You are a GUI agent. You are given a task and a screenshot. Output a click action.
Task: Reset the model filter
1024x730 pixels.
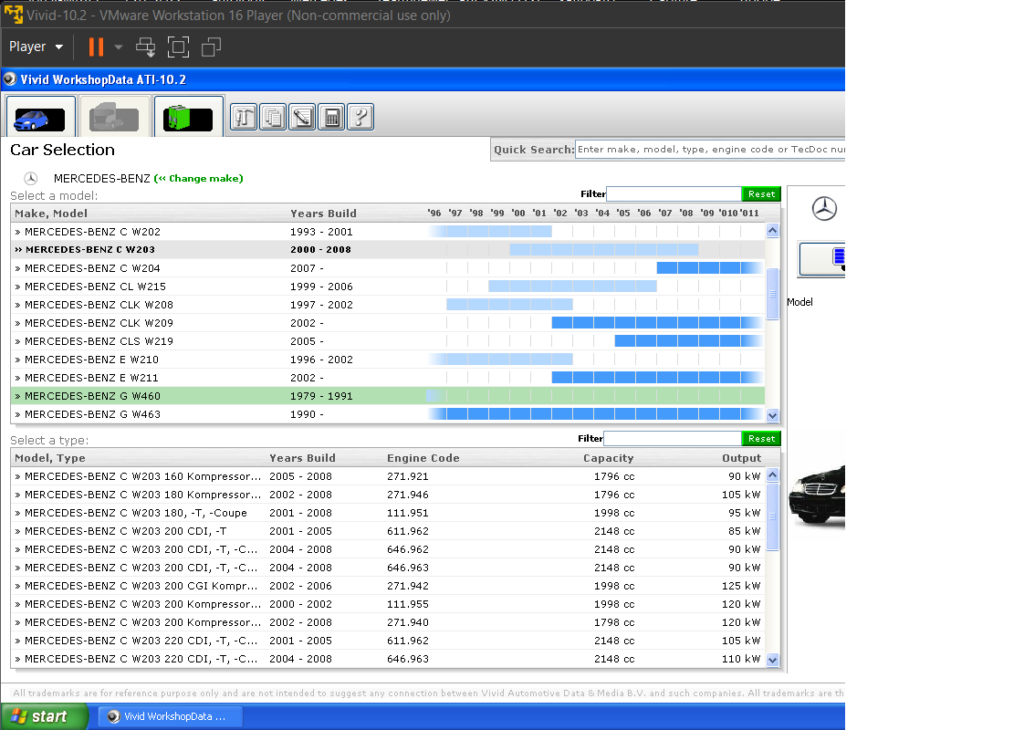(761, 194)
